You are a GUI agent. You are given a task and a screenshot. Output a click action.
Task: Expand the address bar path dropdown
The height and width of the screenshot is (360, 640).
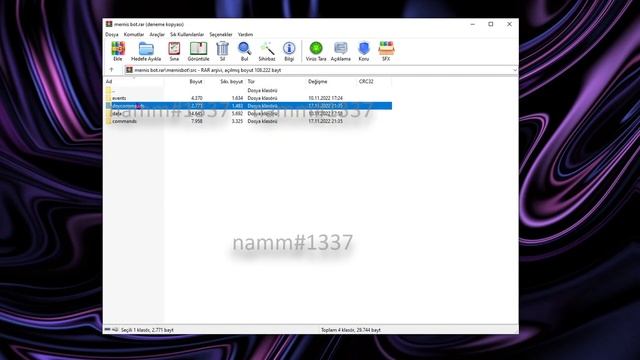click(515, 70)
